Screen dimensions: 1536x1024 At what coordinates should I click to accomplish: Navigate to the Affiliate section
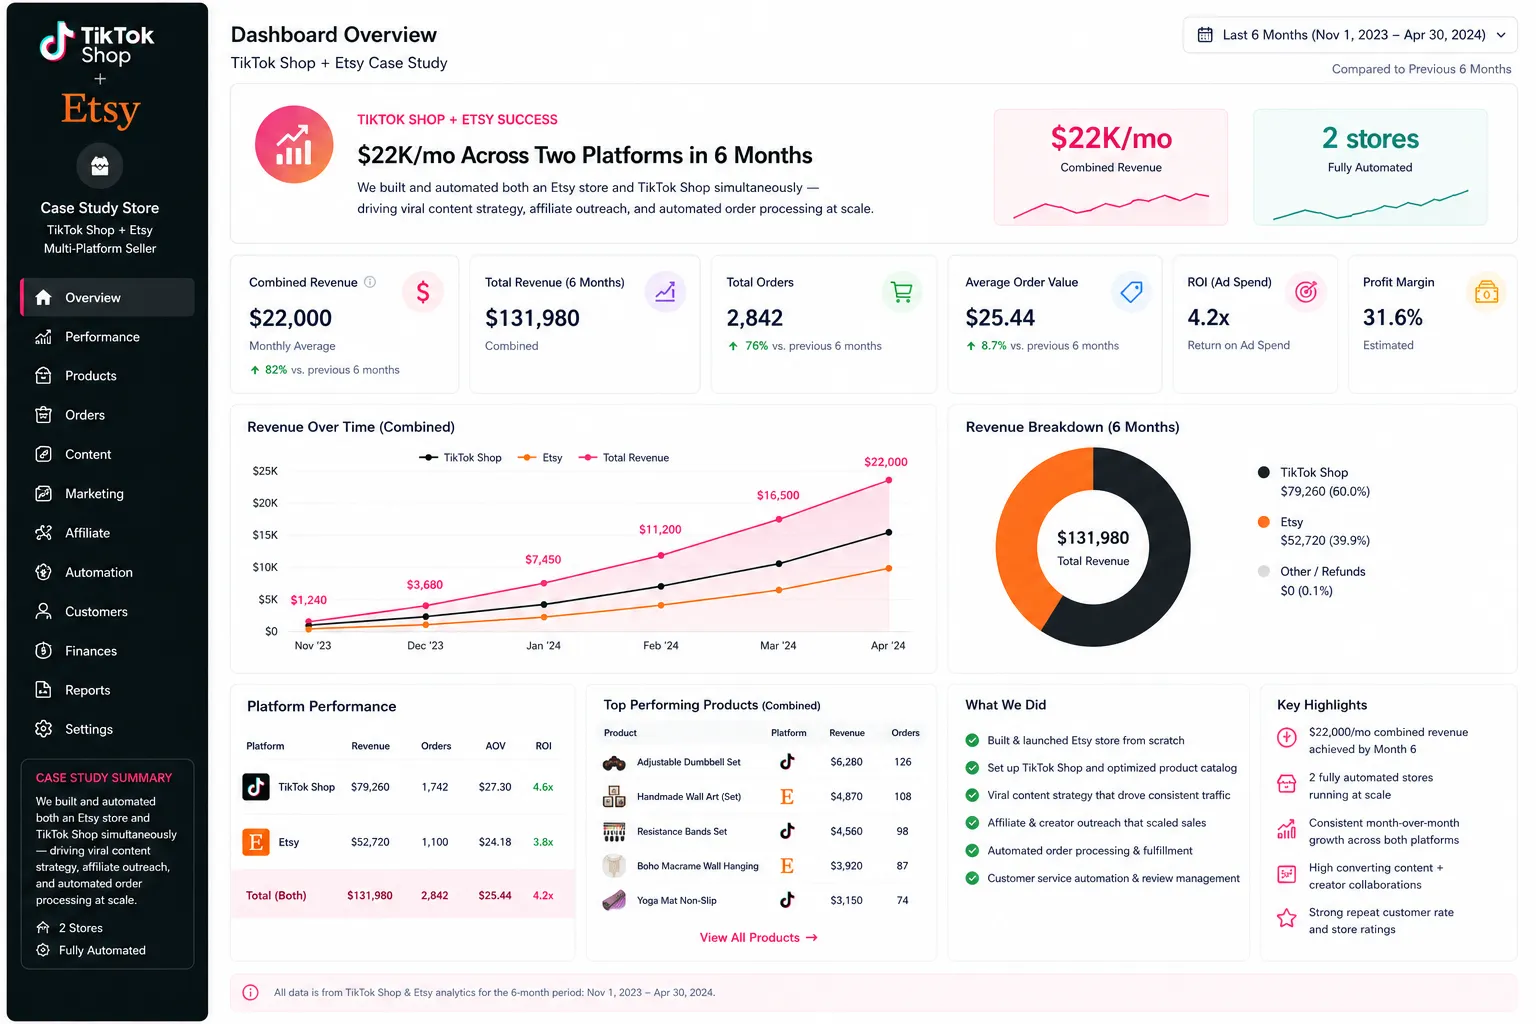pyautogui.click(x=107, y=533)
